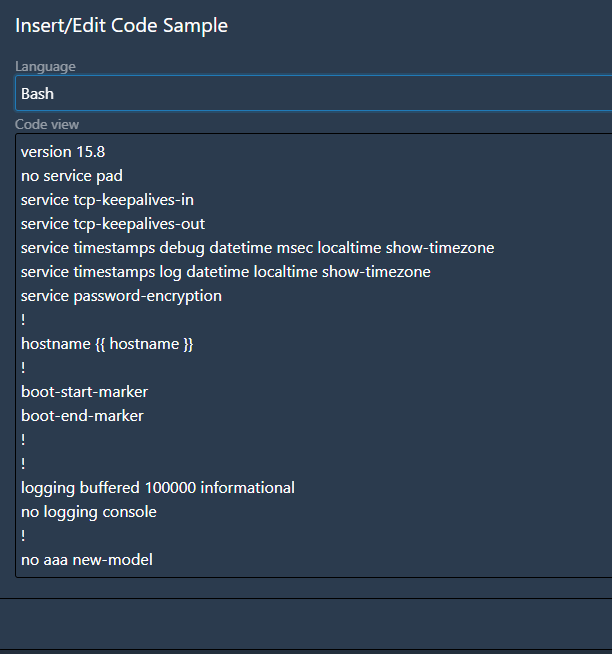
Task: Click the 'boot-start-marker' line
Action: pos(84,392)
